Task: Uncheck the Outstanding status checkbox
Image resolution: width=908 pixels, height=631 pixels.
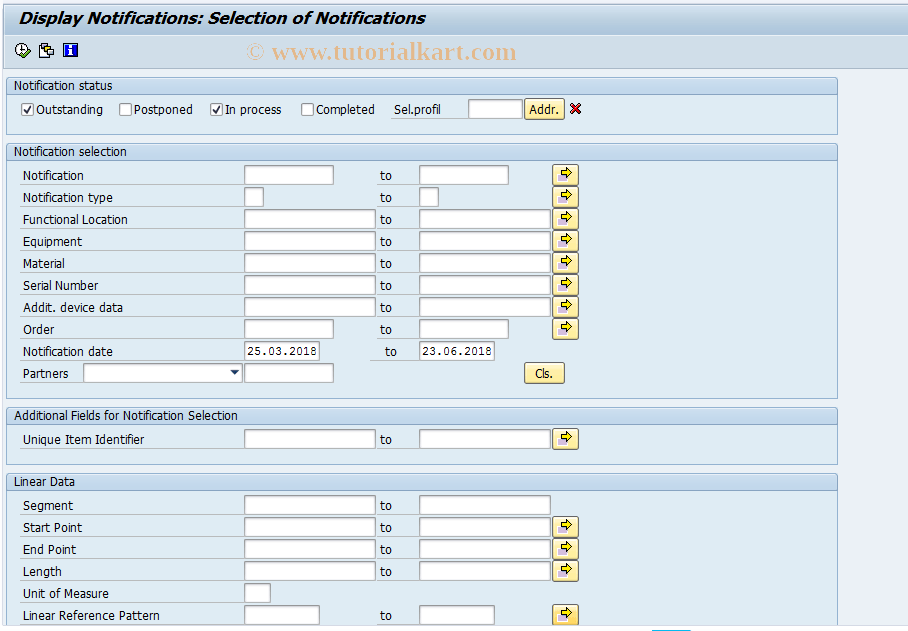Action: point(27,109)
